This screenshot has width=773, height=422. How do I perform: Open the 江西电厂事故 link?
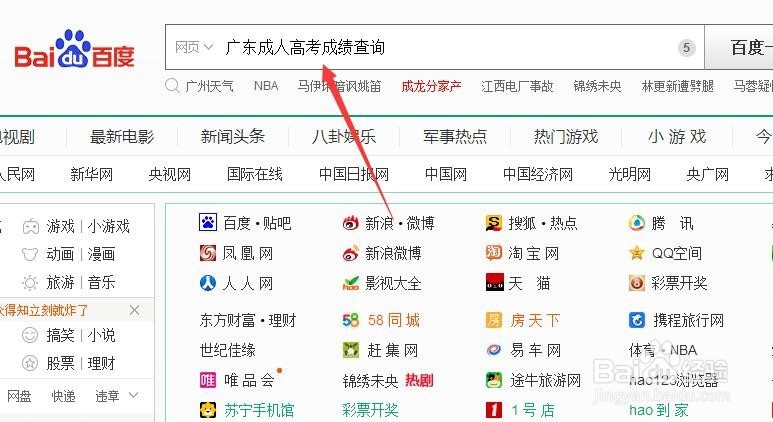click(517, 86)
